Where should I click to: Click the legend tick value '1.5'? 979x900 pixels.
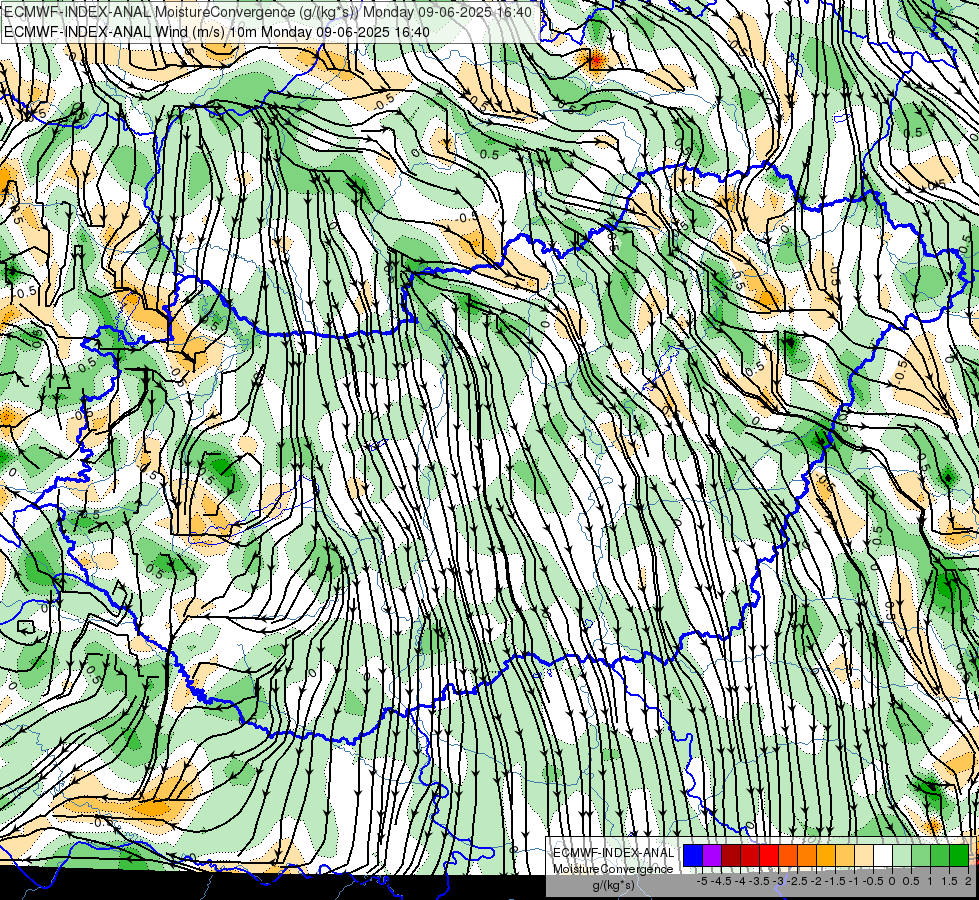tap(949, 881)
